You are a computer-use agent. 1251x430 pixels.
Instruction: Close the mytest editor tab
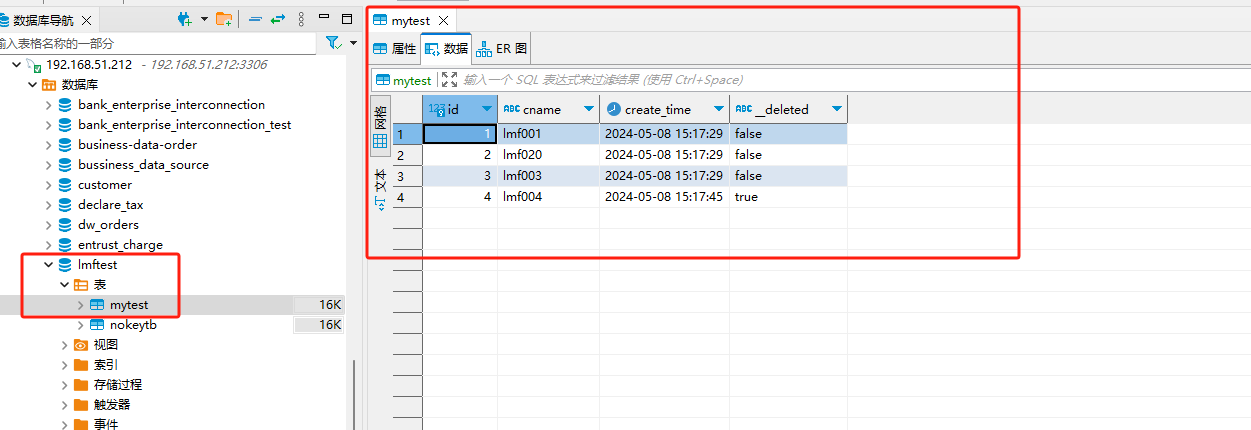point(444,20)
